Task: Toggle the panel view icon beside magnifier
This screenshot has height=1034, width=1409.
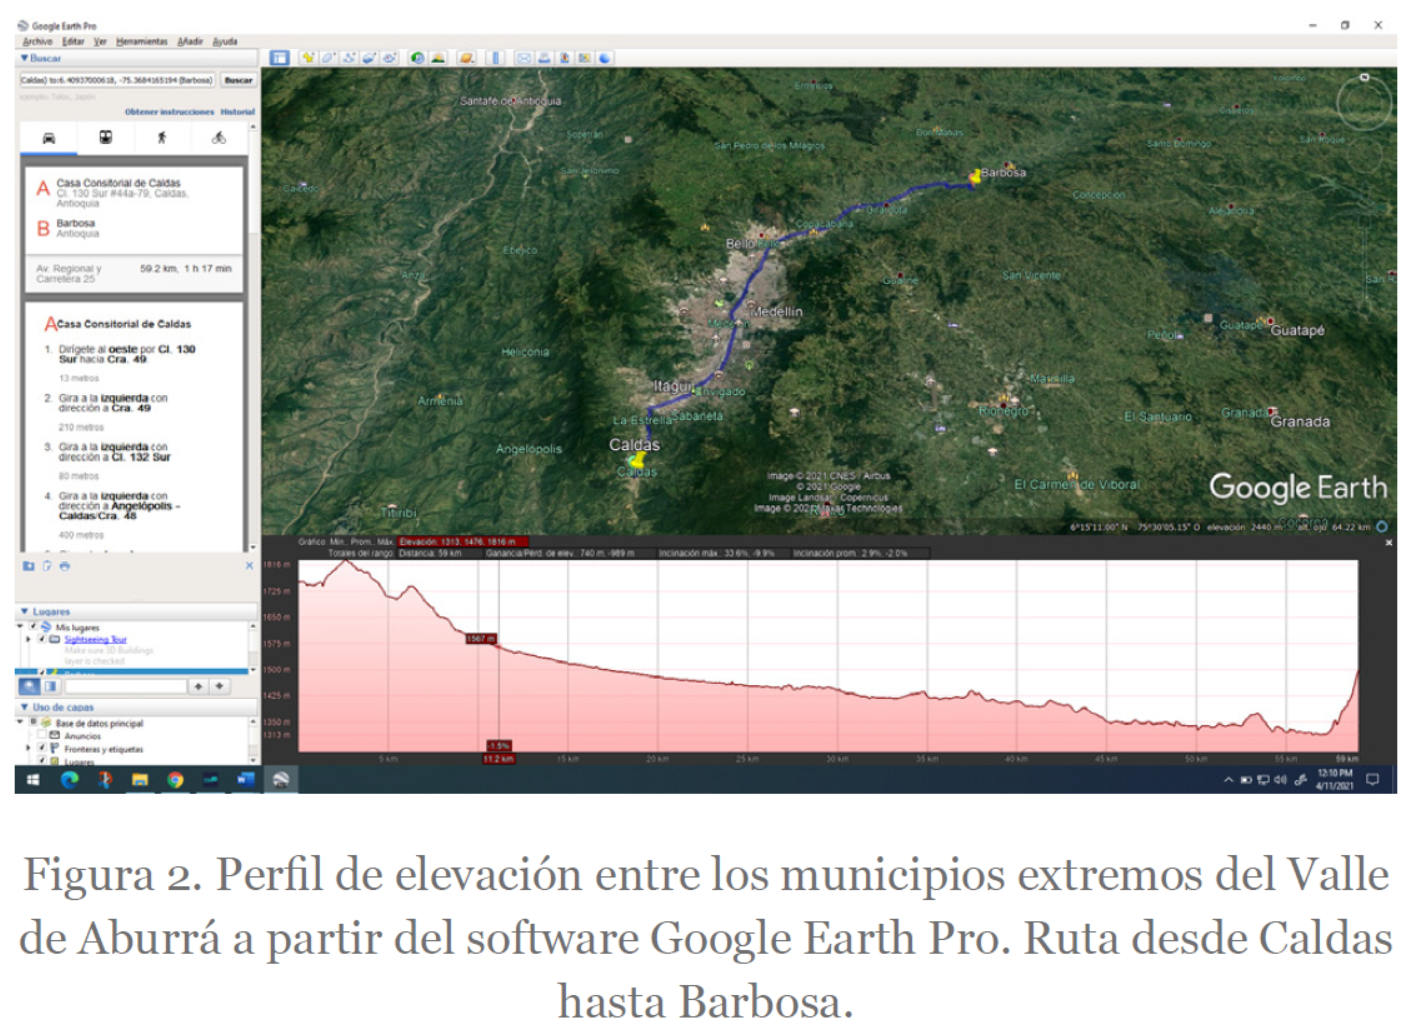Action: (50, 686)
